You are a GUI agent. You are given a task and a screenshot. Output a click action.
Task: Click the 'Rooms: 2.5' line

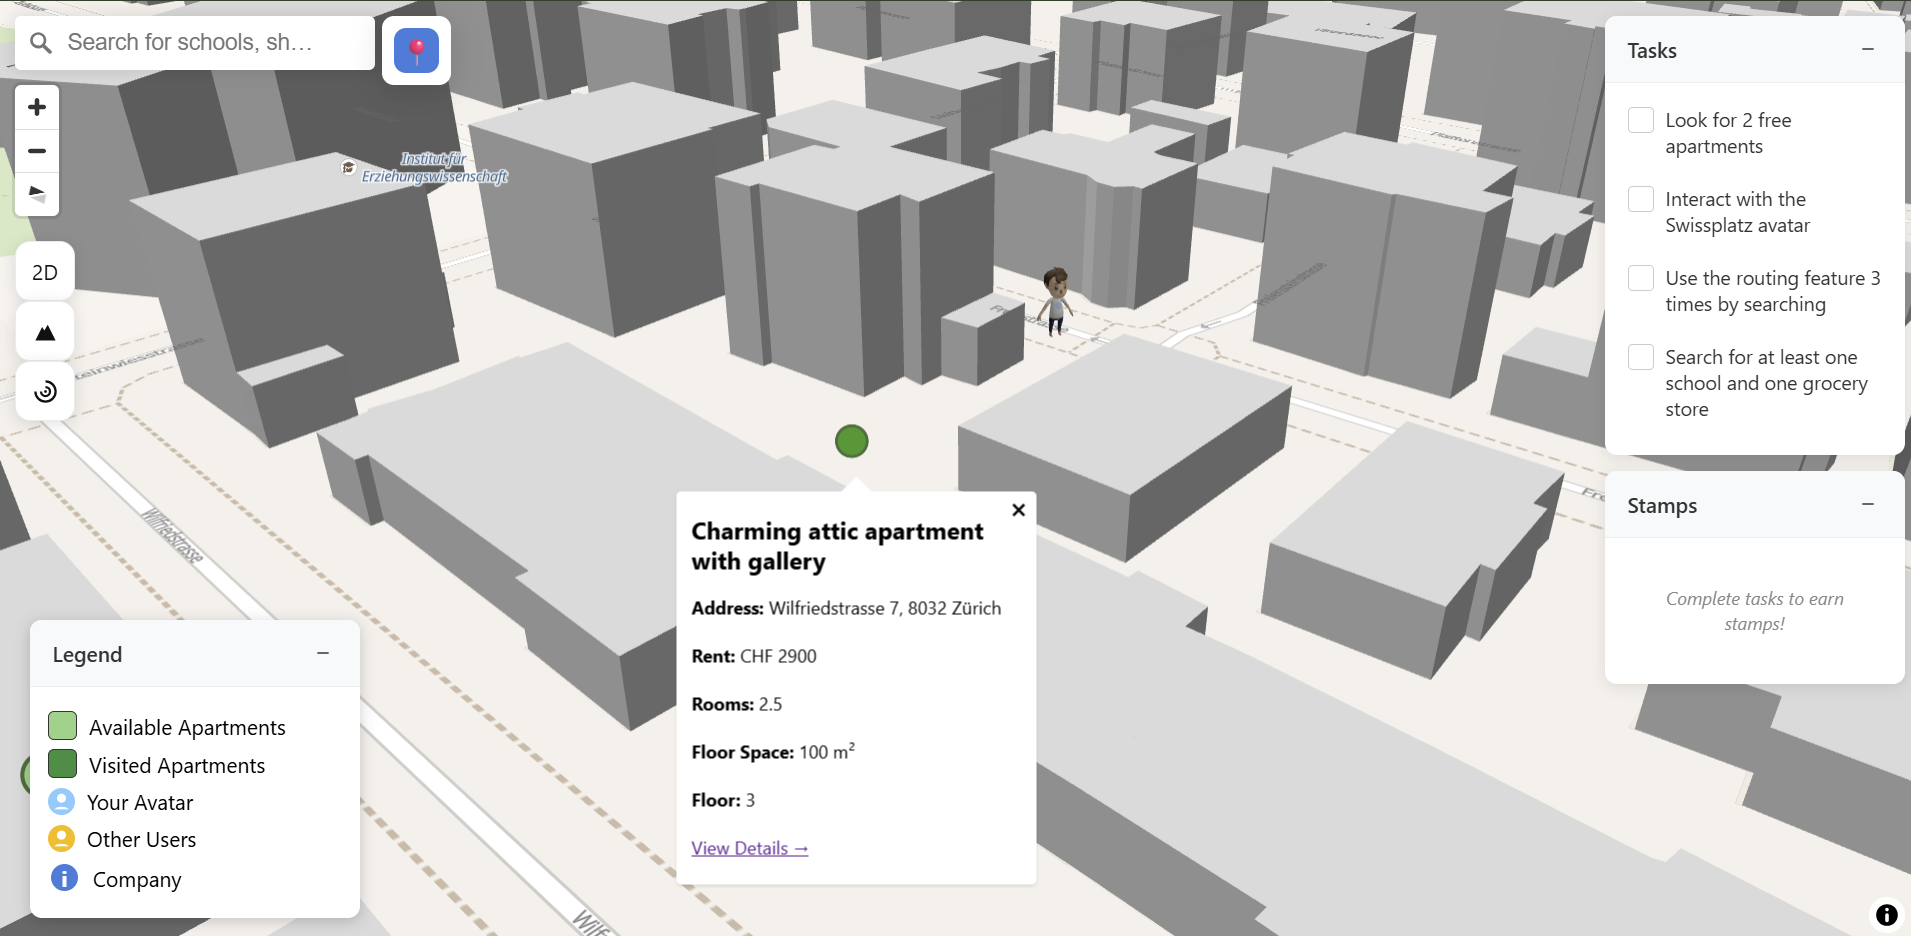[737, 704]
